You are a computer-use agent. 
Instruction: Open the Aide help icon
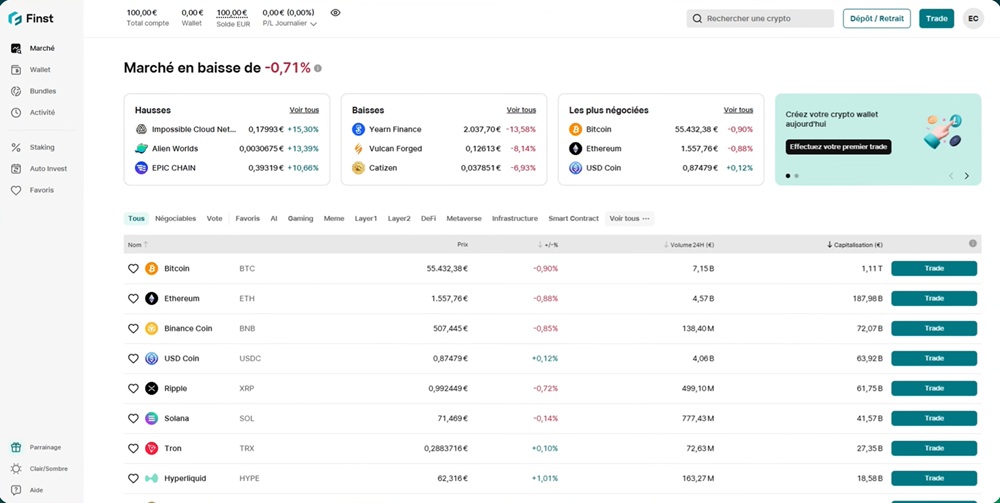click(x=16, y=490)
